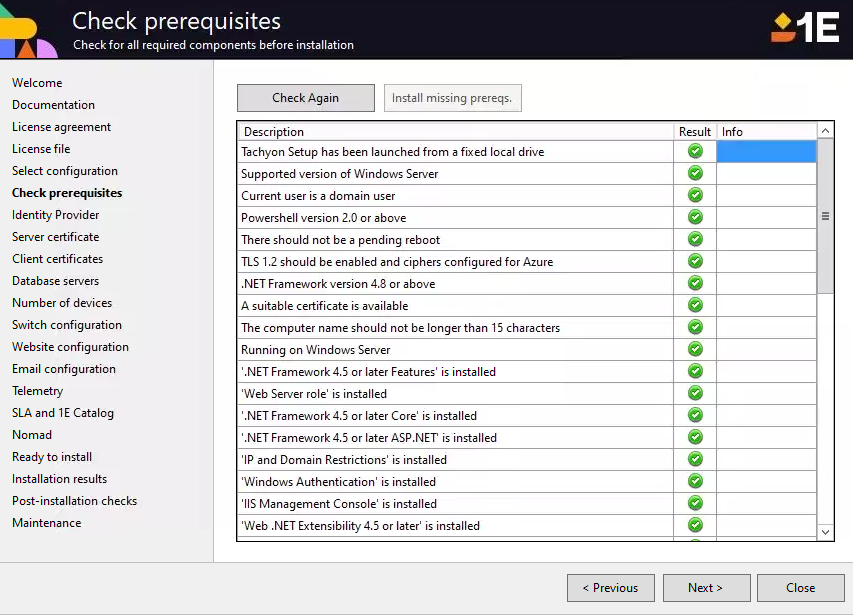Viewport: 853px width, 615px height.
Task: Click the green check for Powershell version 2.0
Action: (695, 218)
